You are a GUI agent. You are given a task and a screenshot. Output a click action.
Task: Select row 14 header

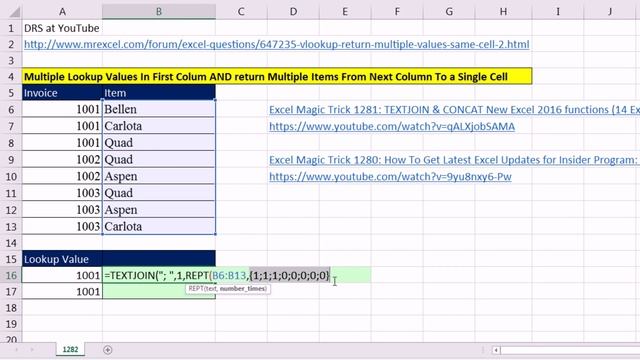[11, 243]
